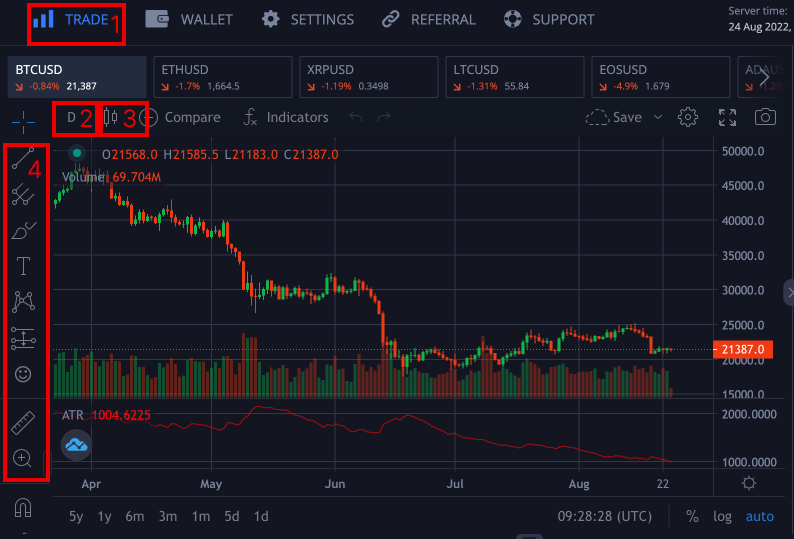The image size is (794, 539).
Task: Take a chart snapshot with camera icon
Action: click(x=765, y=117)
